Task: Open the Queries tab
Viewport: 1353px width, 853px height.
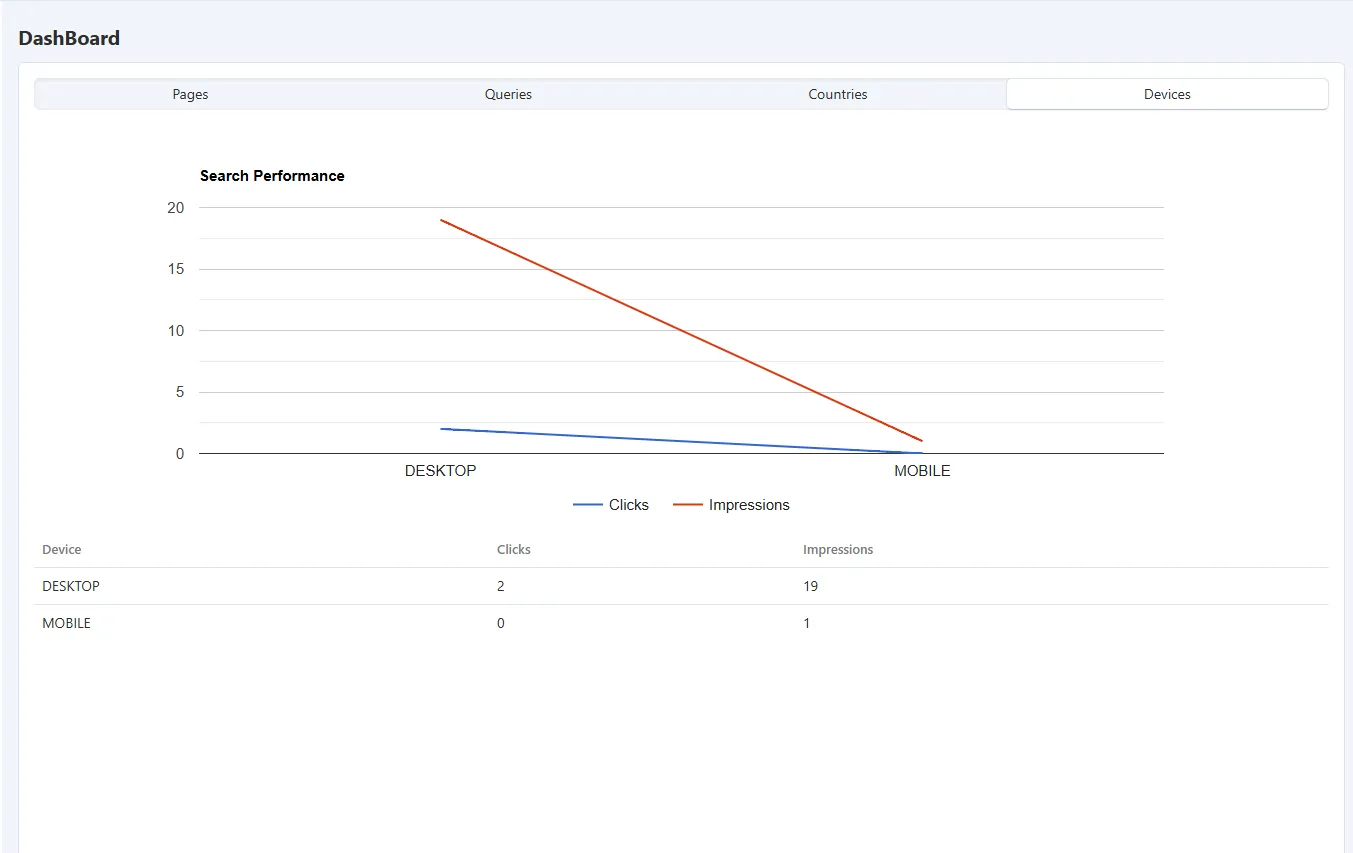Action: pos(508,94)
